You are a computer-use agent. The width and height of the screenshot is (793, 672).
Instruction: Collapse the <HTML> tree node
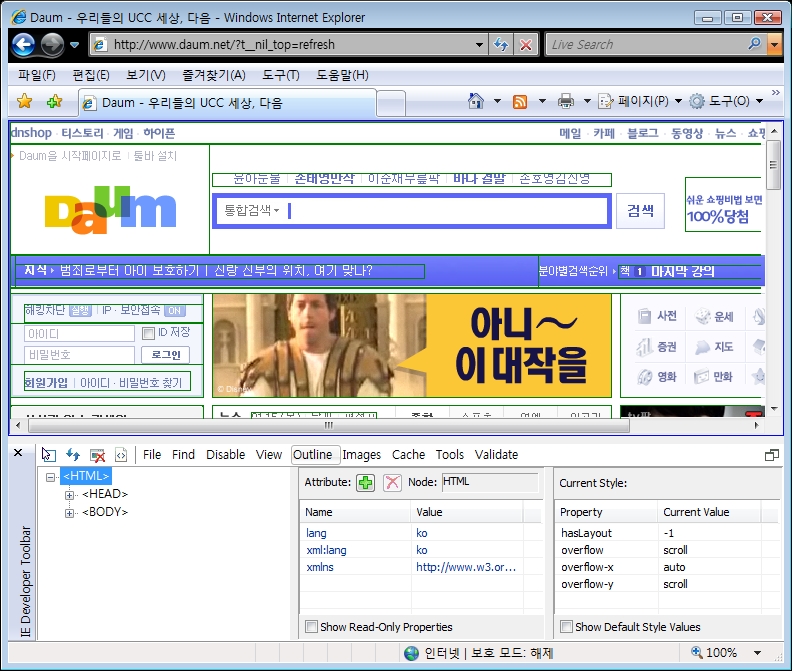[x=50, y=477]
